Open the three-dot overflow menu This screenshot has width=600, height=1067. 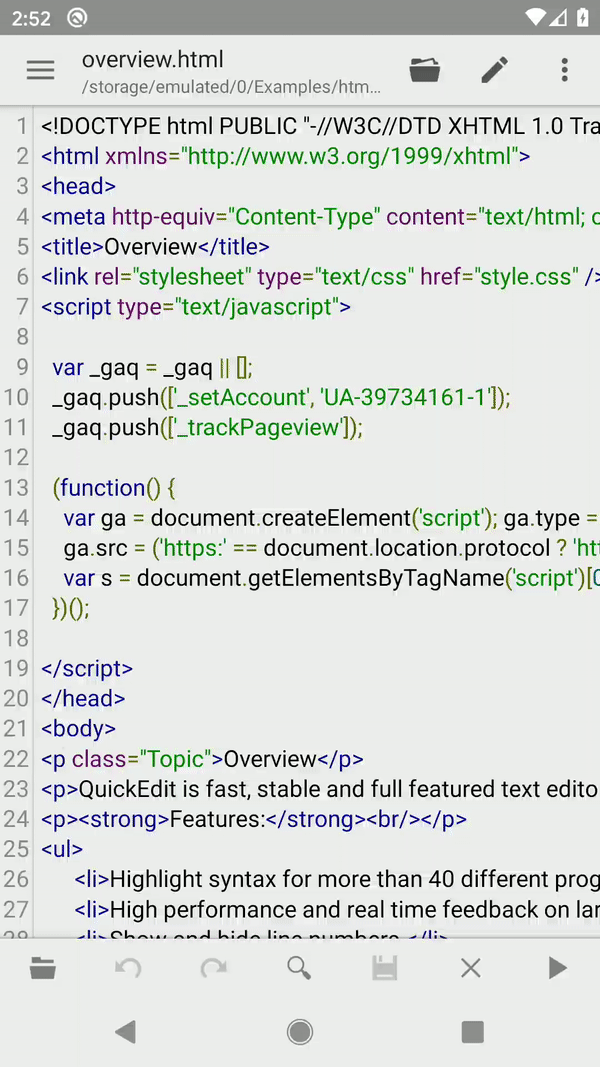(x=564, y=70)
